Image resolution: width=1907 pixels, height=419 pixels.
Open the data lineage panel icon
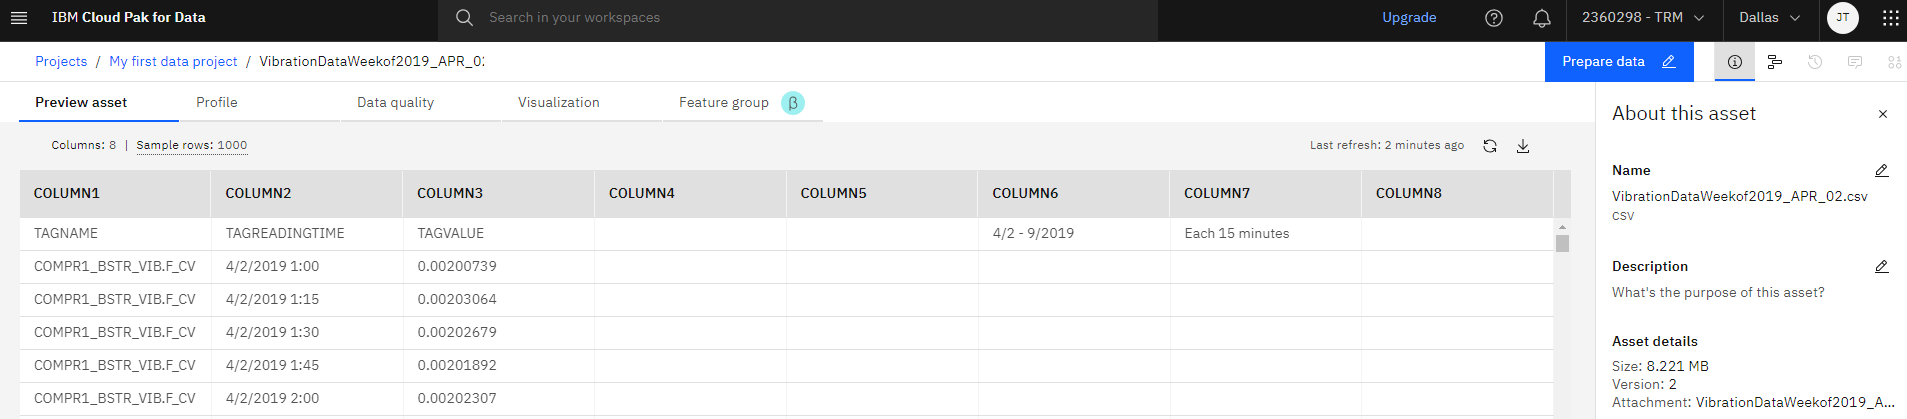(1775, 62)
